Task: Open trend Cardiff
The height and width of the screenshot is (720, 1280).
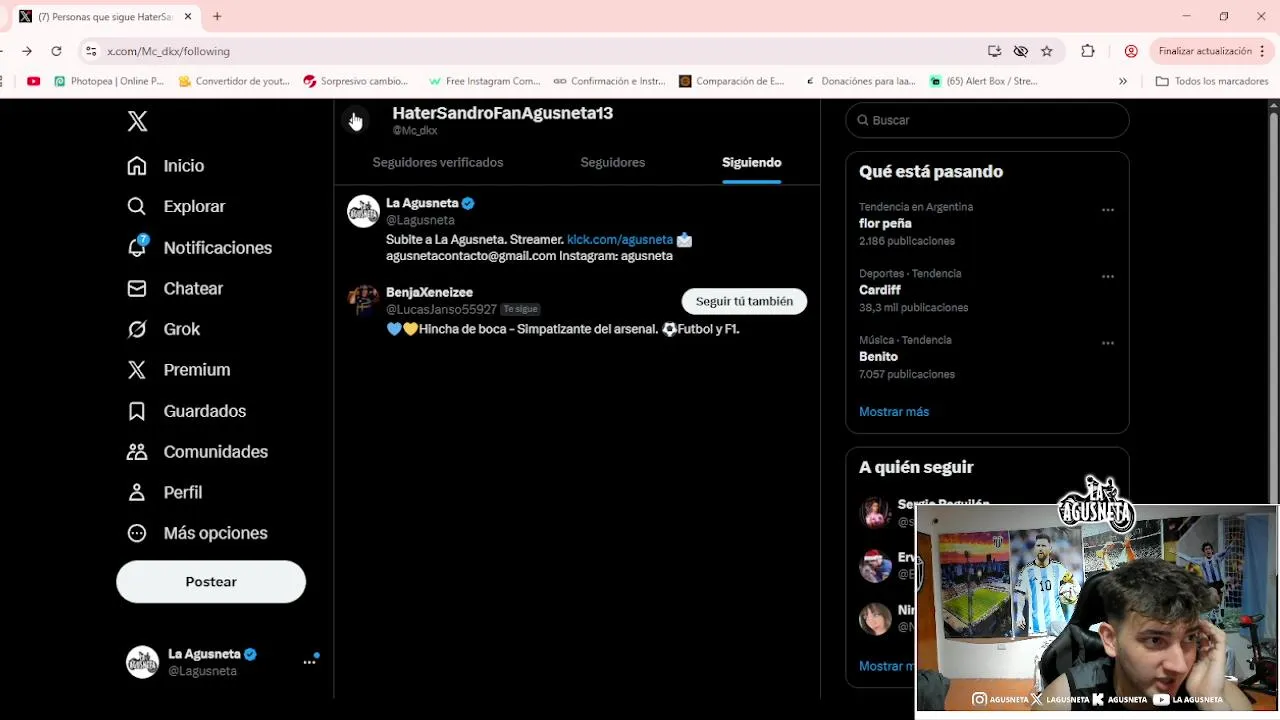Action: 880,290
